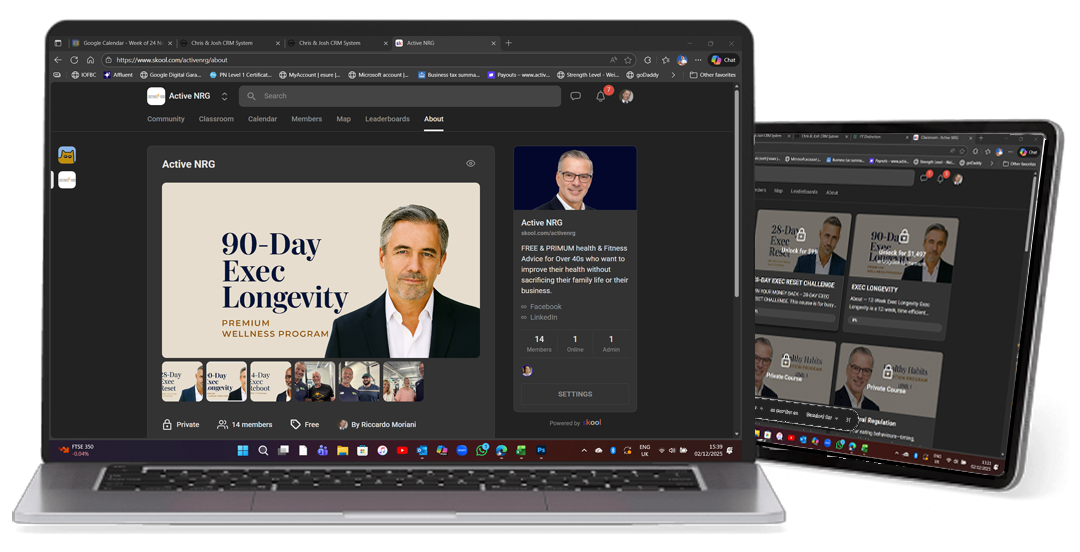Select the 28-Day Exec Reset thumbnail
This screenshot has height=552, width=1080.
click(182, 382)
